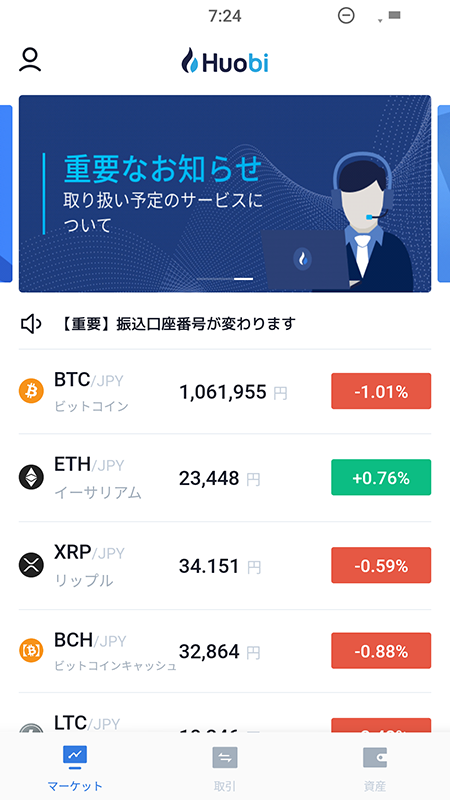The height and width of the screenshot is (800, 450).
Task: Switch to the マーケット tab
Action: coord(75,766)
